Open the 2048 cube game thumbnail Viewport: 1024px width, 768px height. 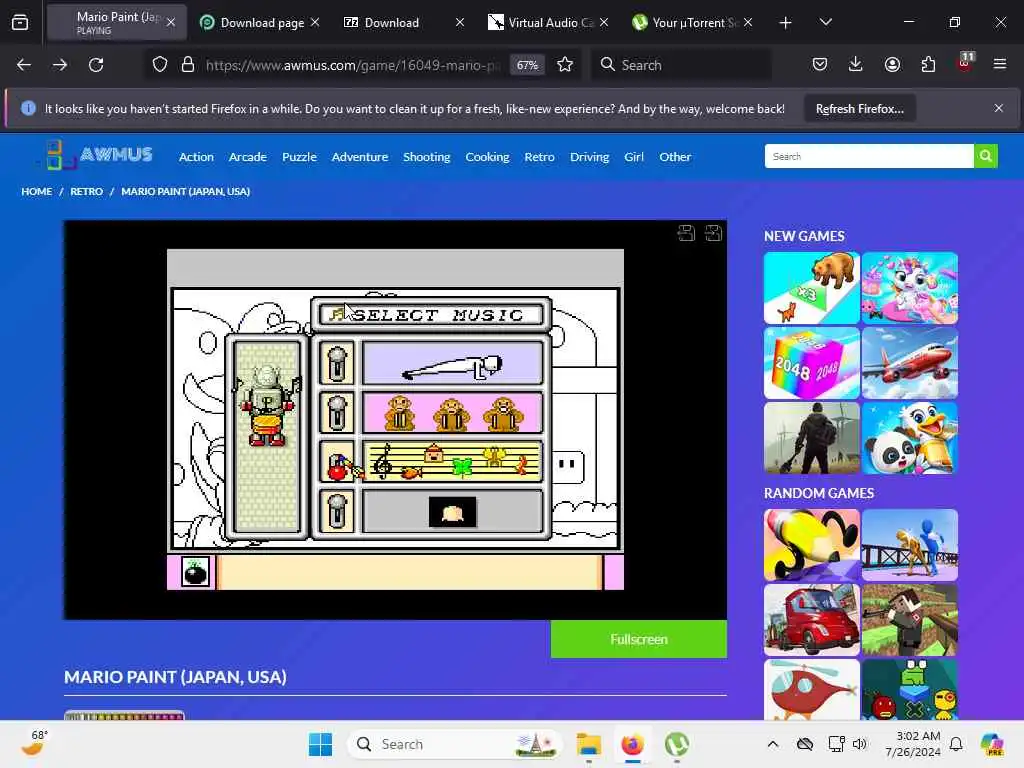(x=812, y=363)
